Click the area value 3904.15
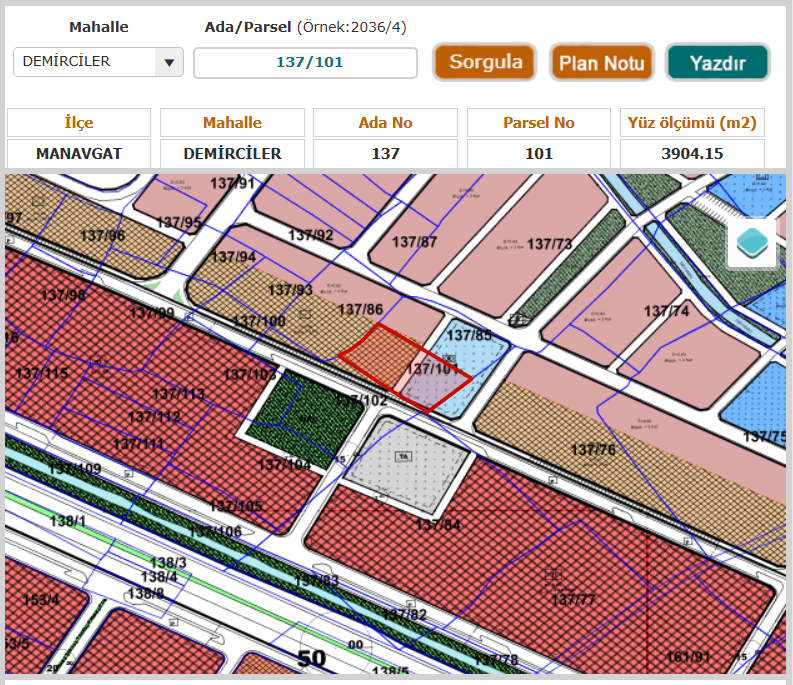793x685 pixels. click(x=692, y=153)
